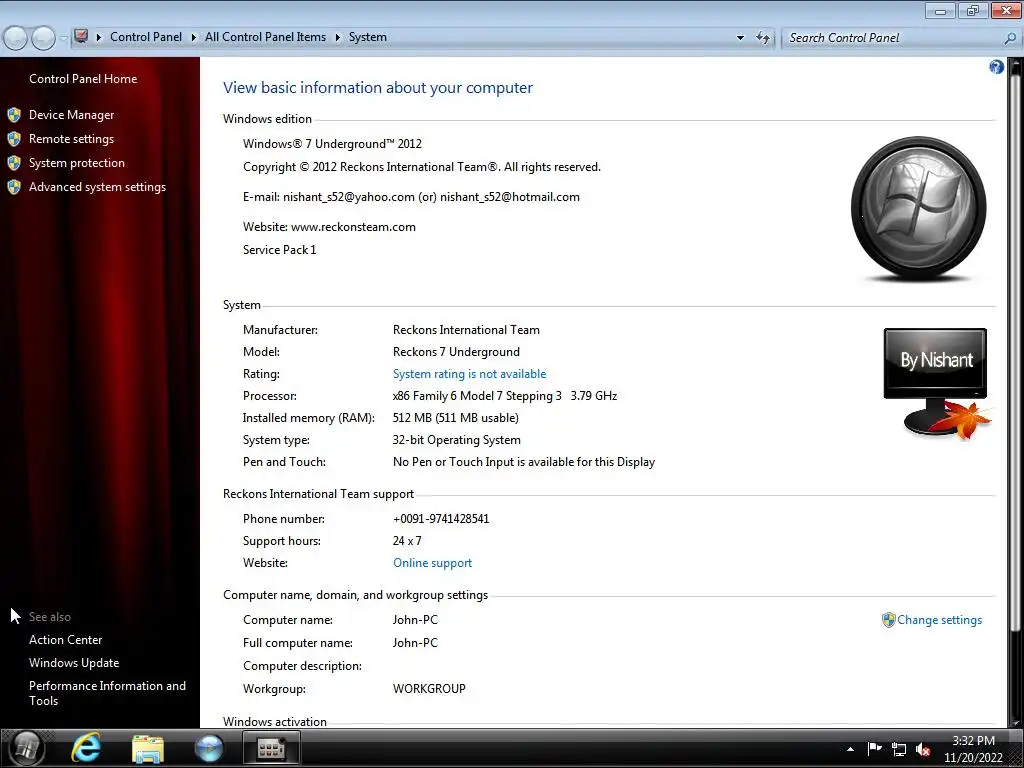Select System breadcrumb

[368, 37]
